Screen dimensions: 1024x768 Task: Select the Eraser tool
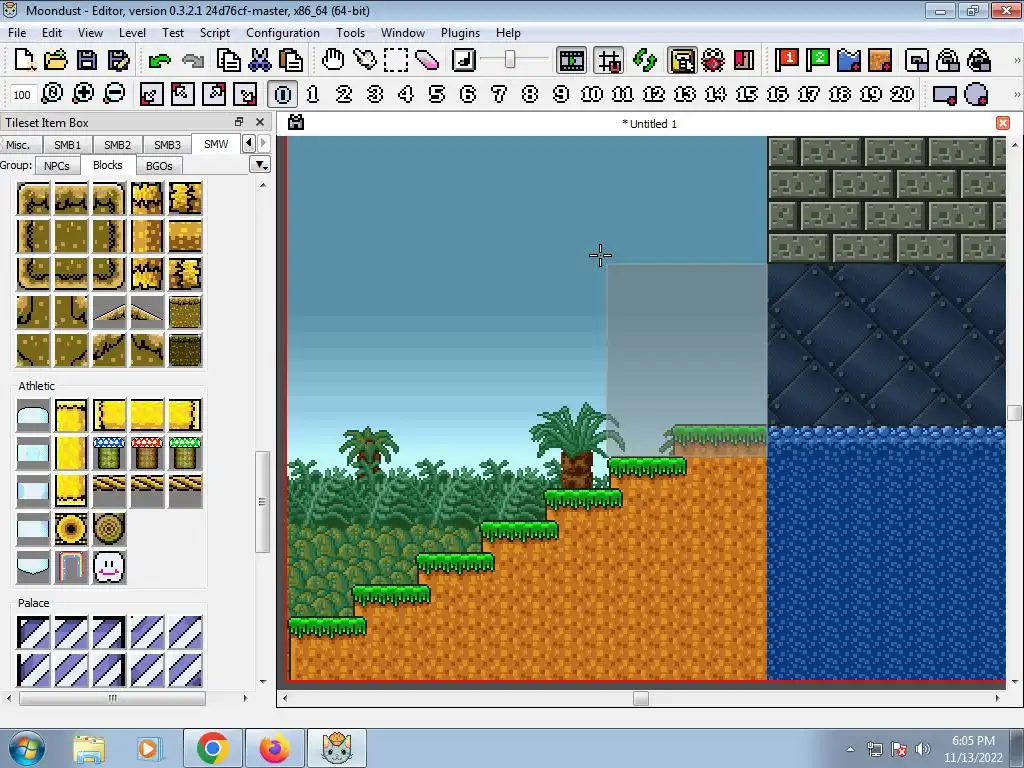[427, 61]
